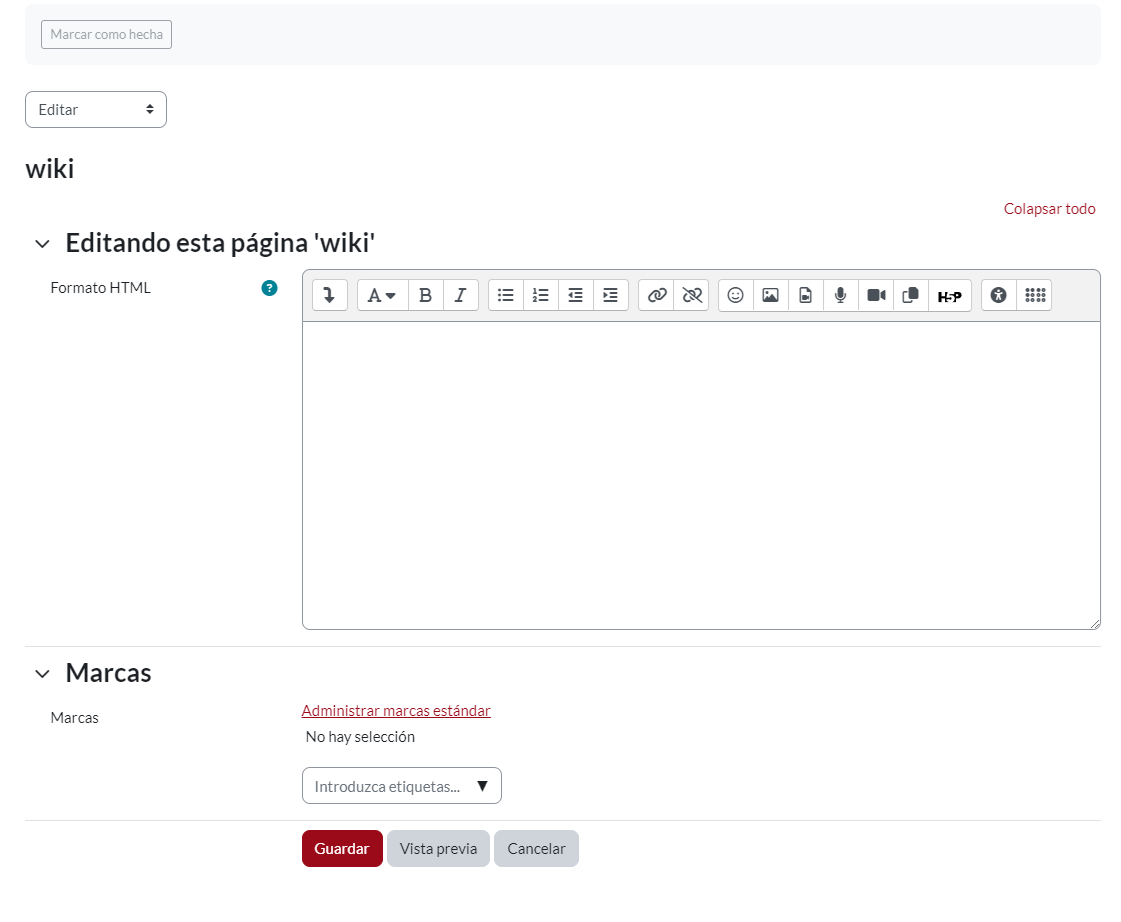
Task: Record video with the camera icon
Action: [x=876, y=295]
